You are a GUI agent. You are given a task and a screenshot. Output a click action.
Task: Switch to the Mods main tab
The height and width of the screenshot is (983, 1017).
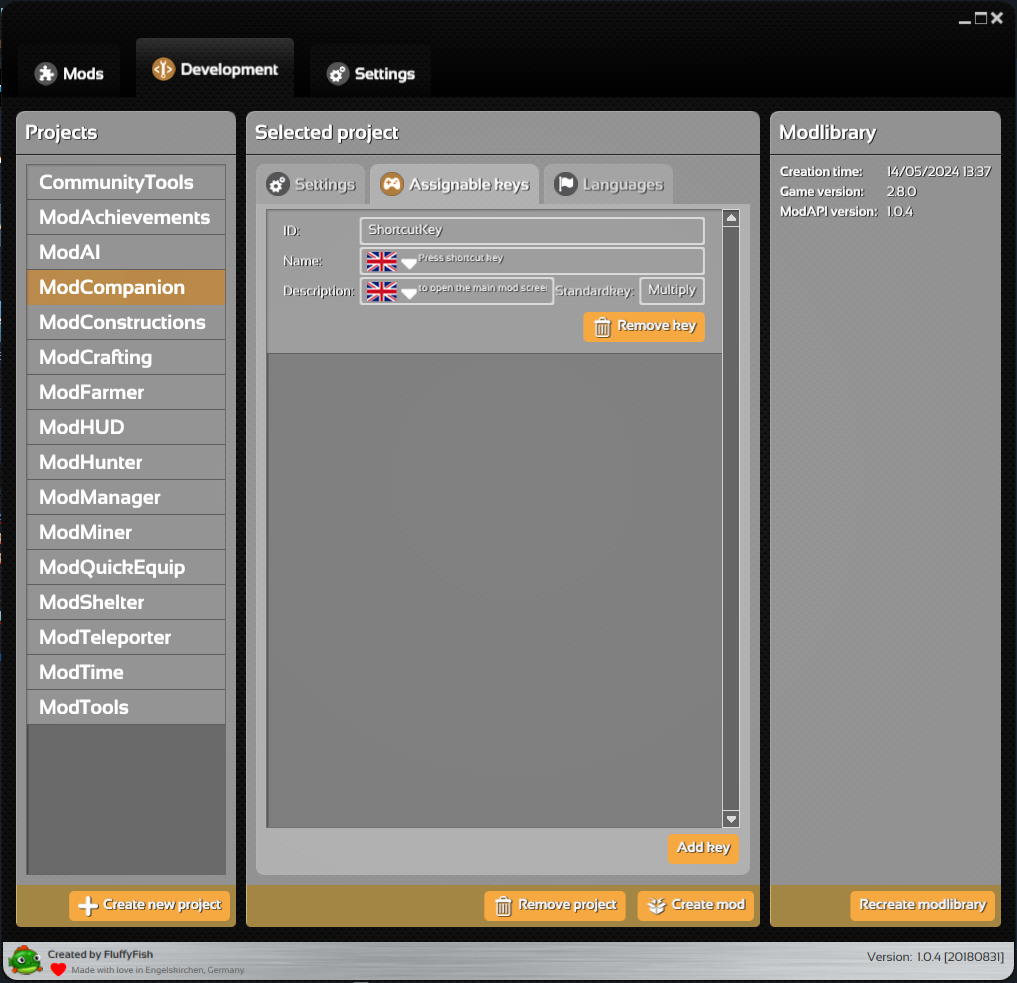[x=70, y=74]
